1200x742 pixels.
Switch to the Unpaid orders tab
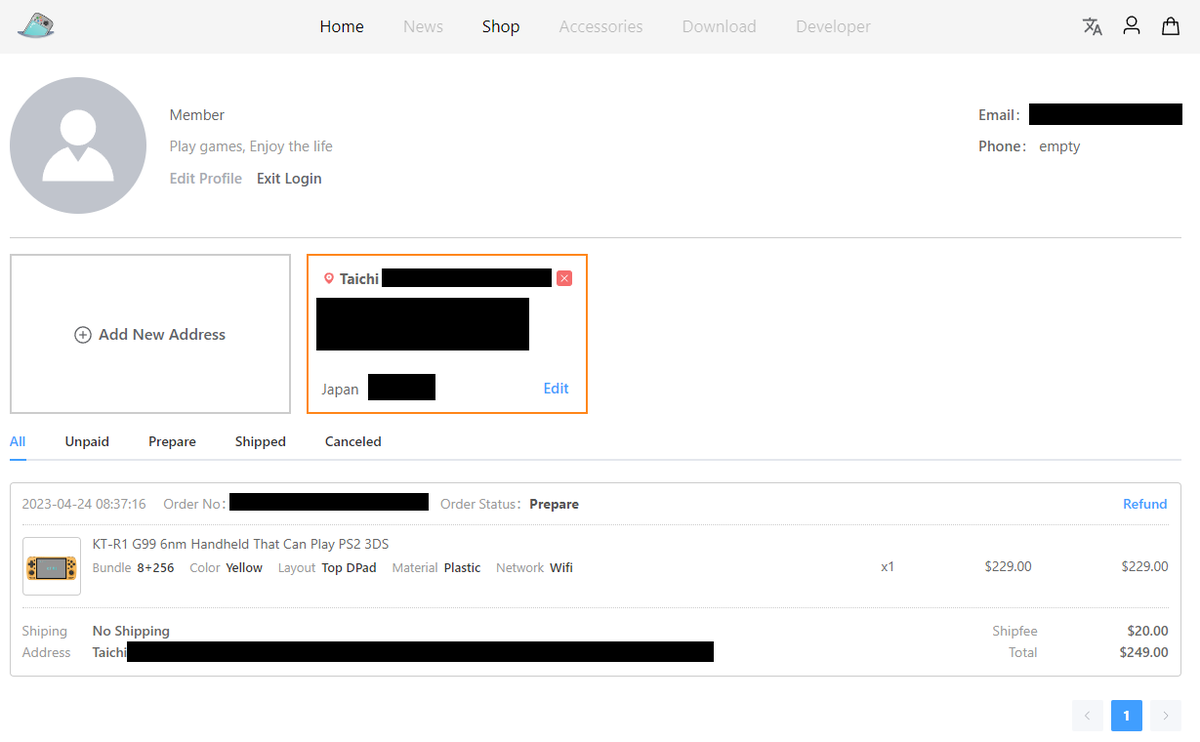click(87, 442)
